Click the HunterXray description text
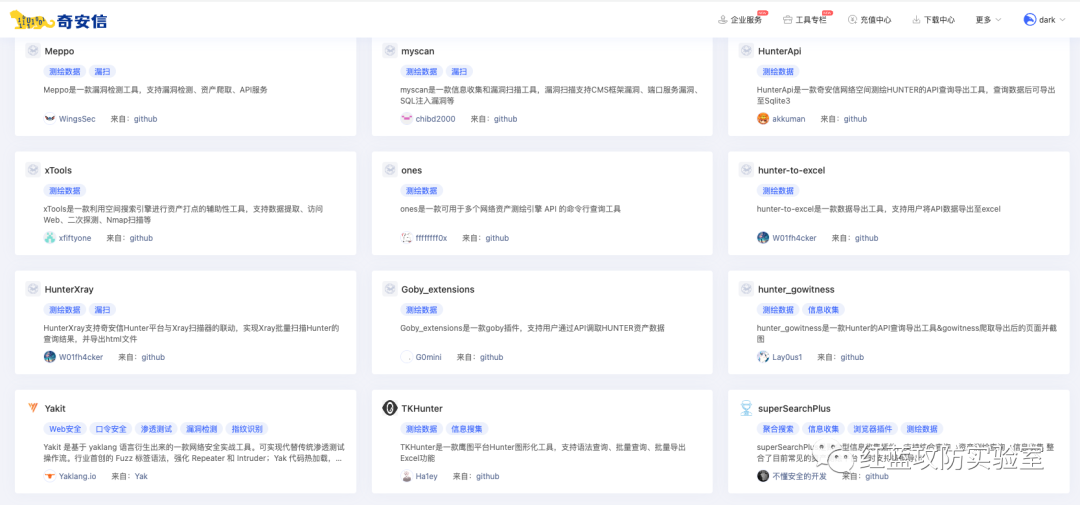 coord(191,333)
